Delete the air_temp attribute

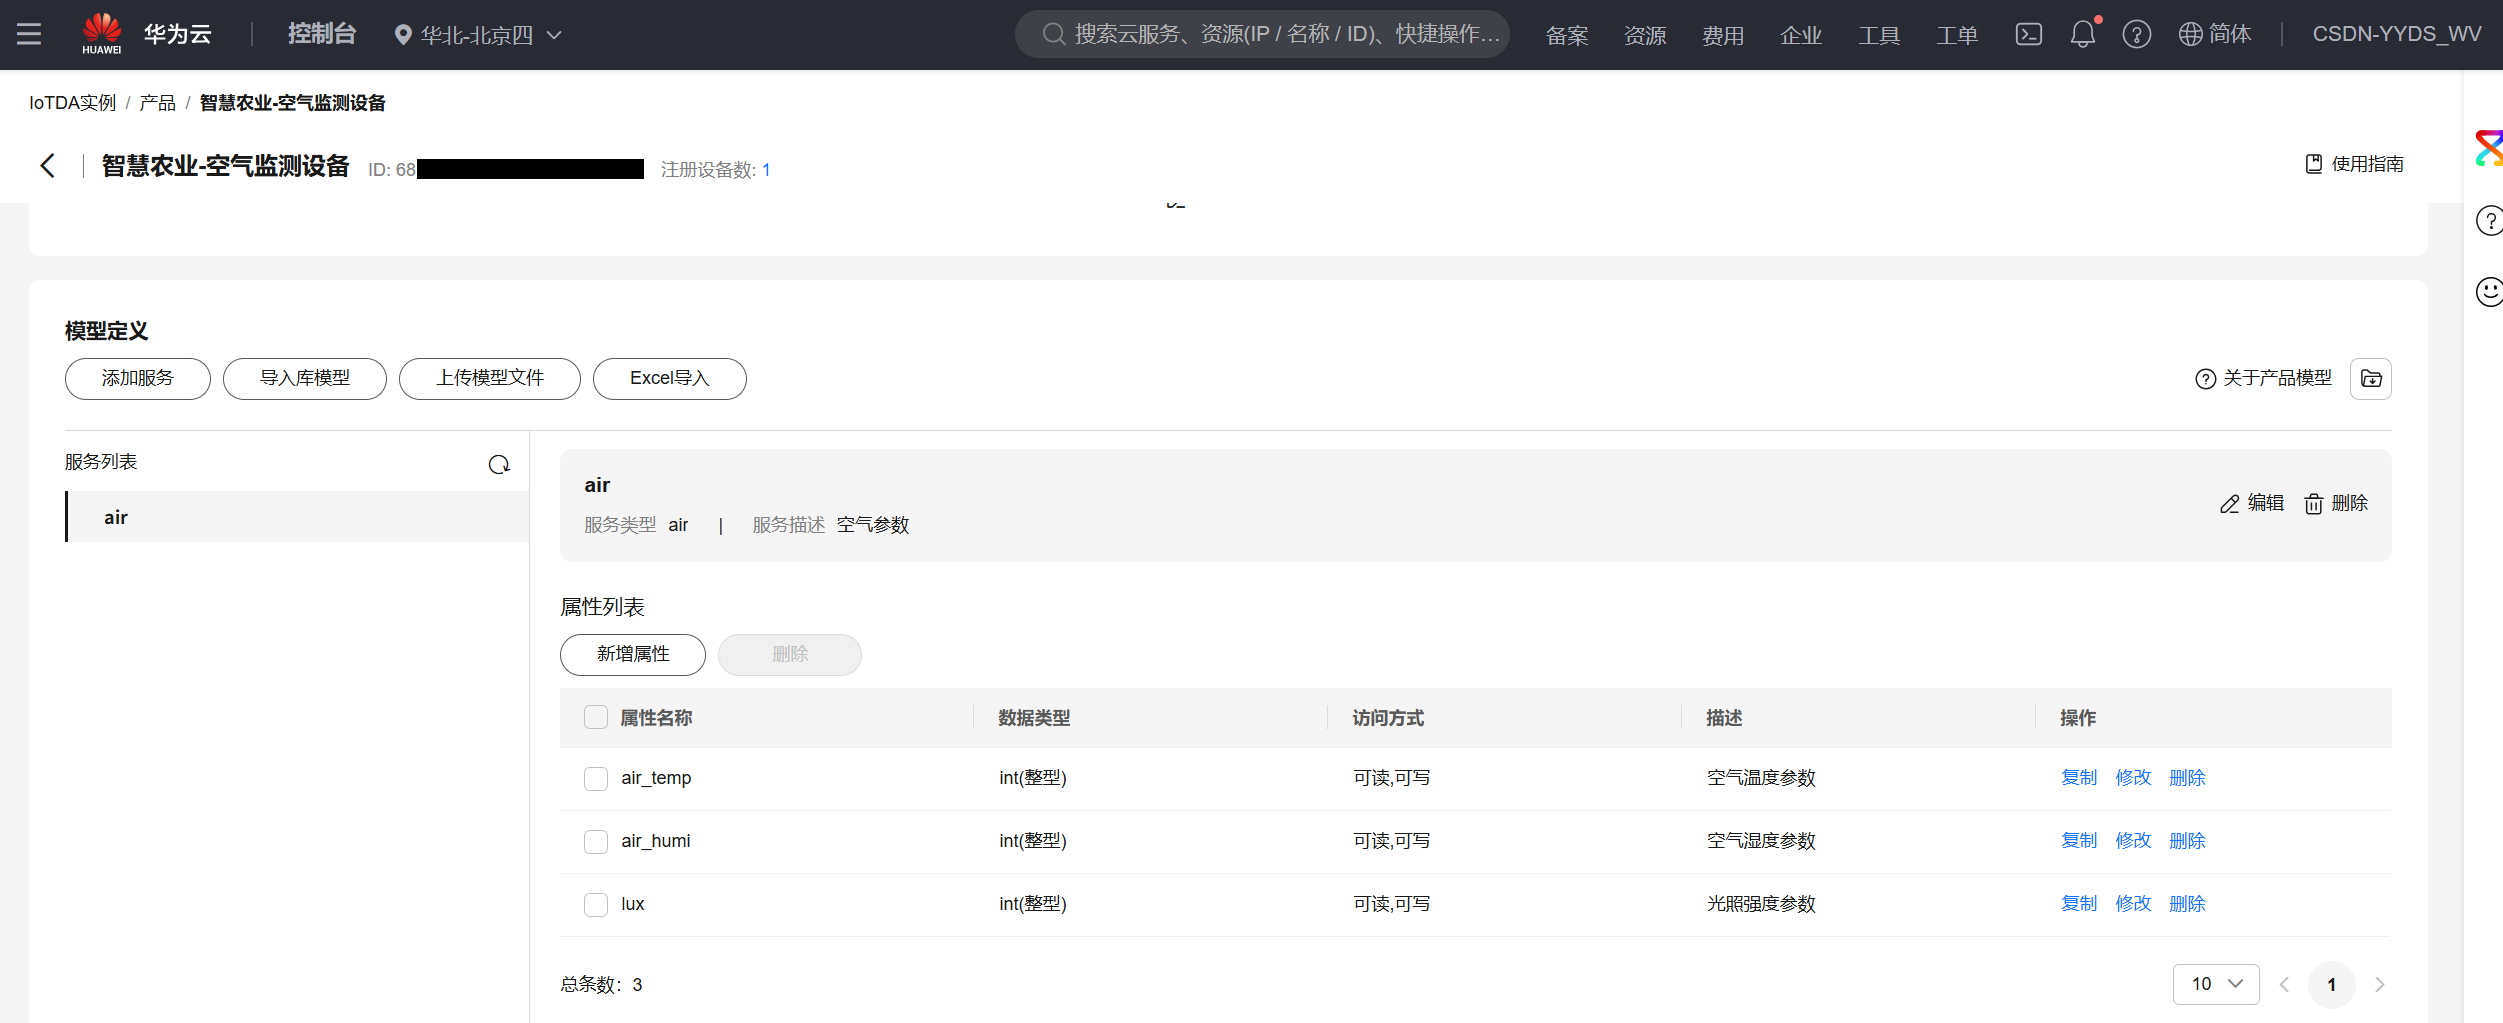tap(2187, 778)
